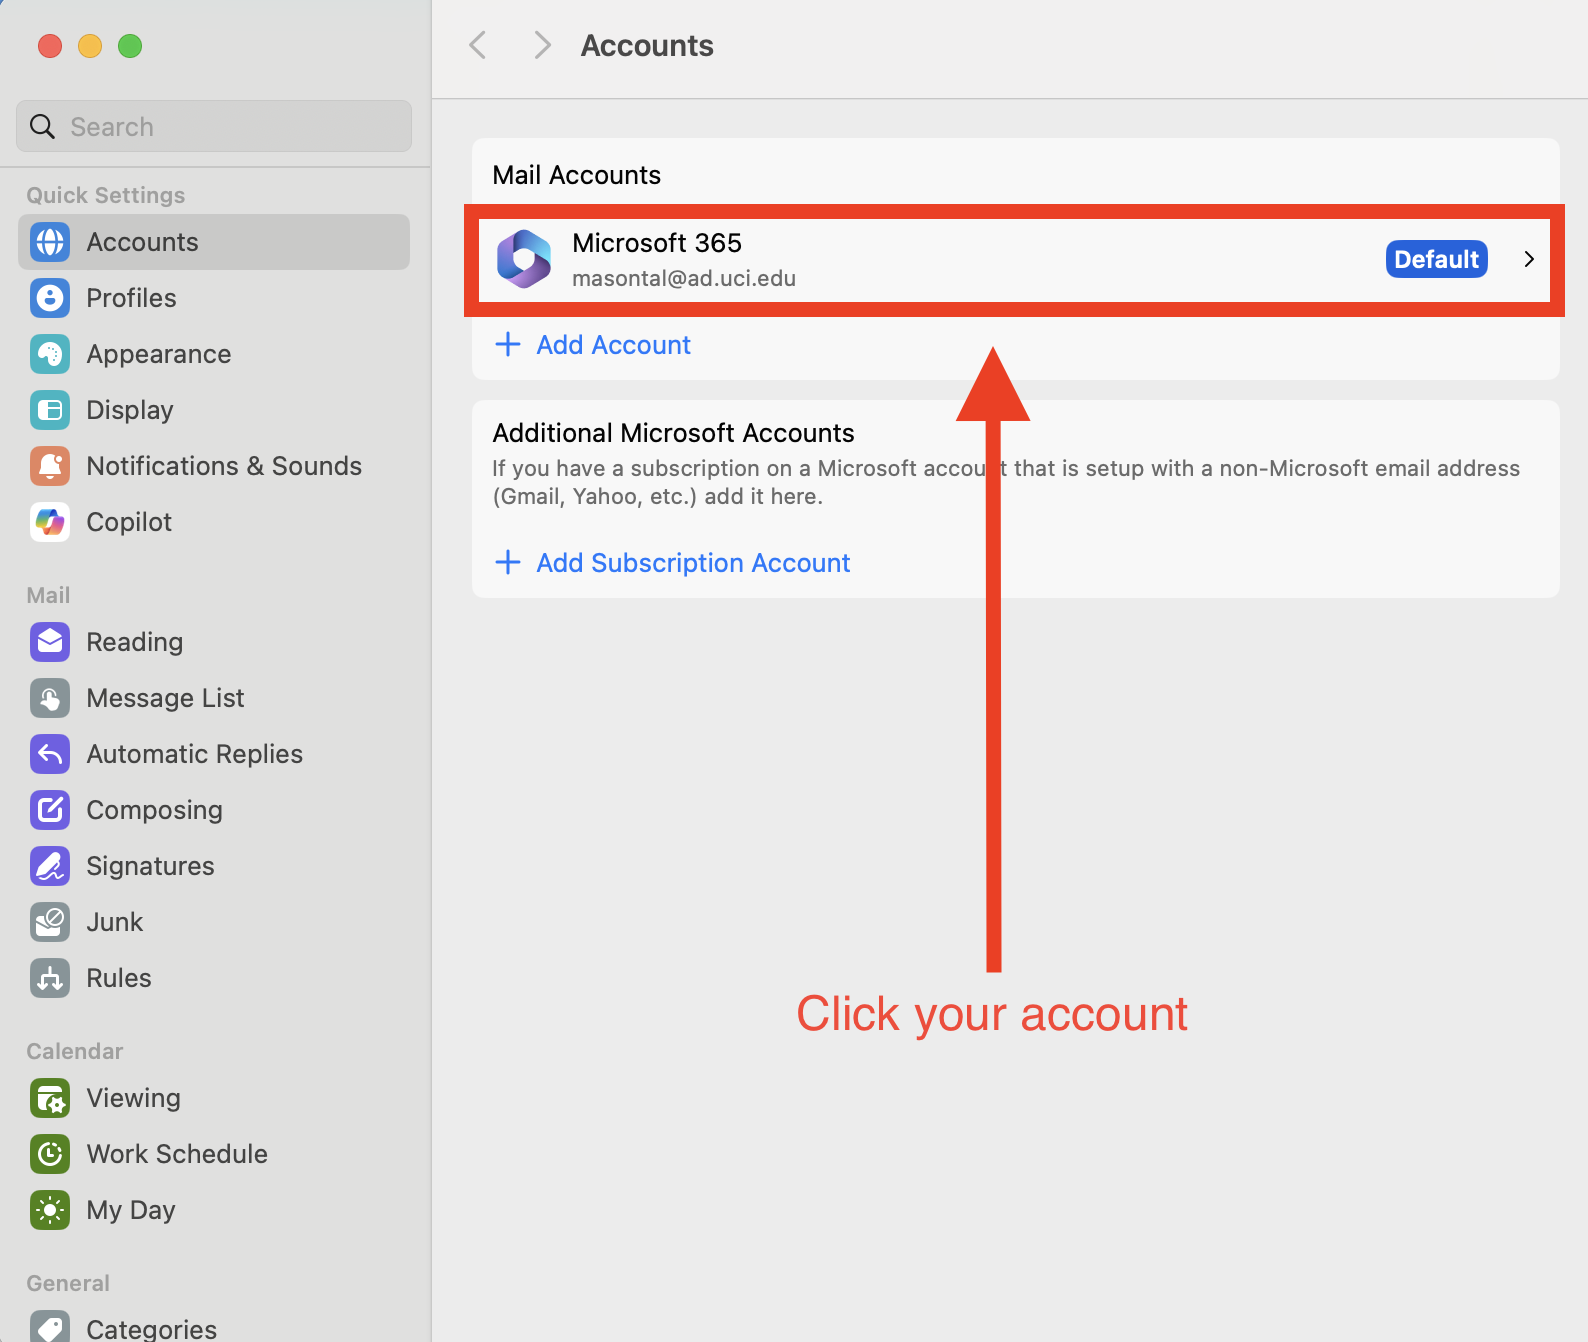Click the Calendar section label in sidebar

[75, 1051]
